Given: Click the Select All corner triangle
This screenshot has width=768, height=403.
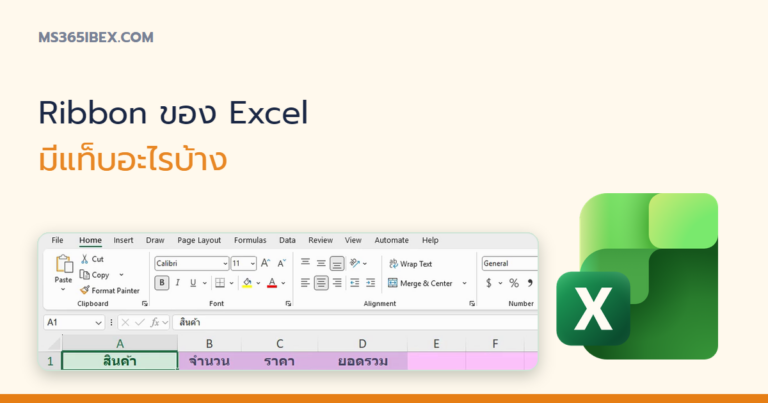Looking at the screenshot, I should (54, 343).
